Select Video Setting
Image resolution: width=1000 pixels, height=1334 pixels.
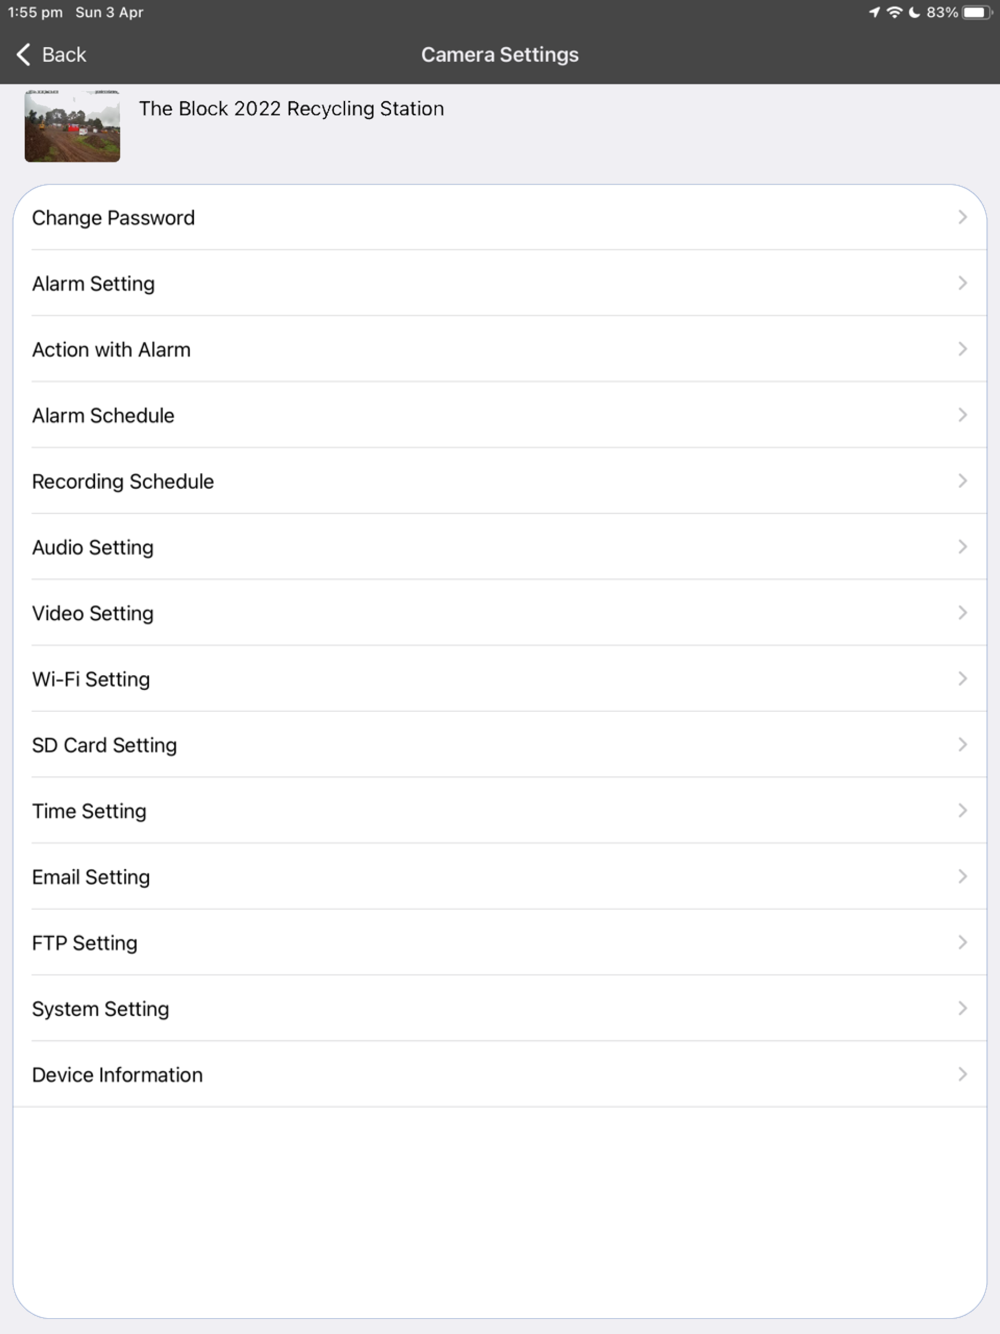(93, 613)
